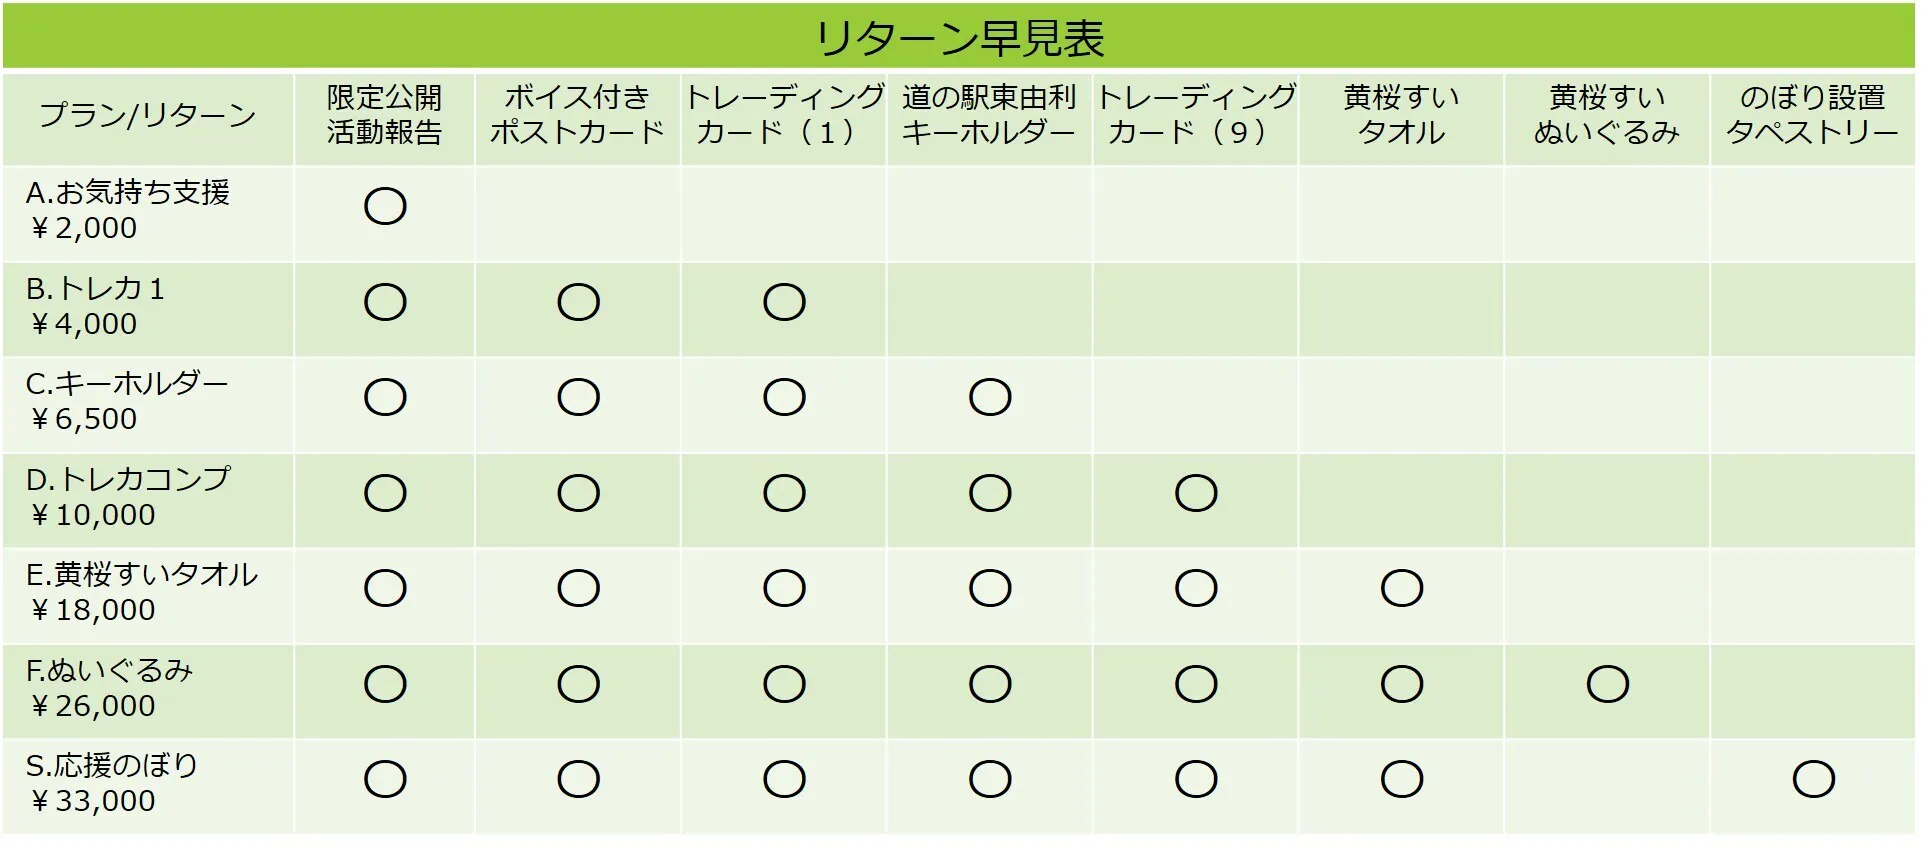Click the 限定公開活動報告 circle in row F
The width and height of the screenshot is (1921, 848).
[x=385, y=685]
